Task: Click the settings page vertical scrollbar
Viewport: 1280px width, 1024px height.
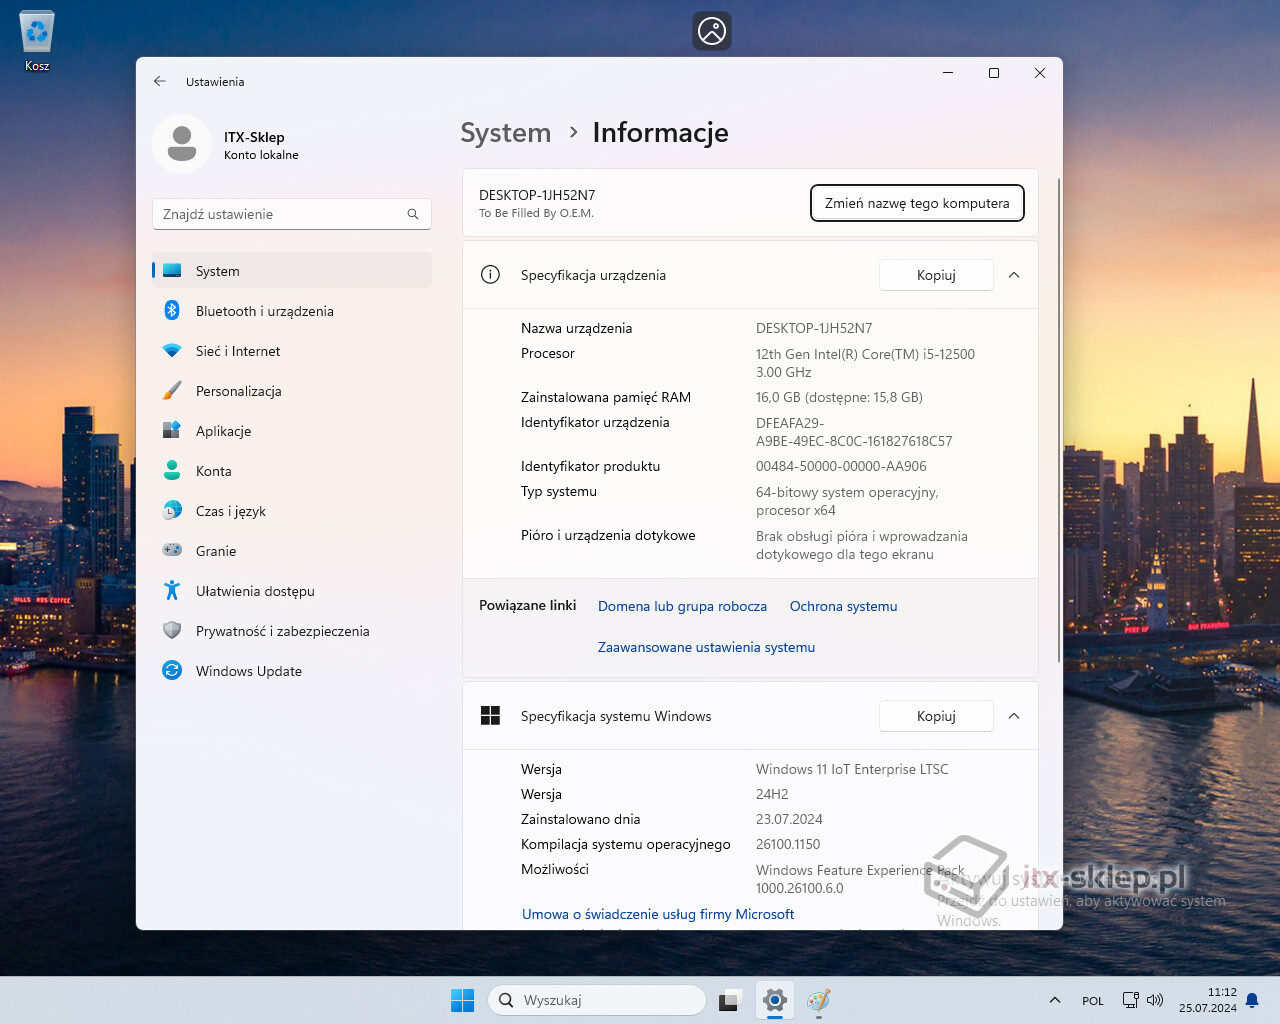Action: 1058,420
